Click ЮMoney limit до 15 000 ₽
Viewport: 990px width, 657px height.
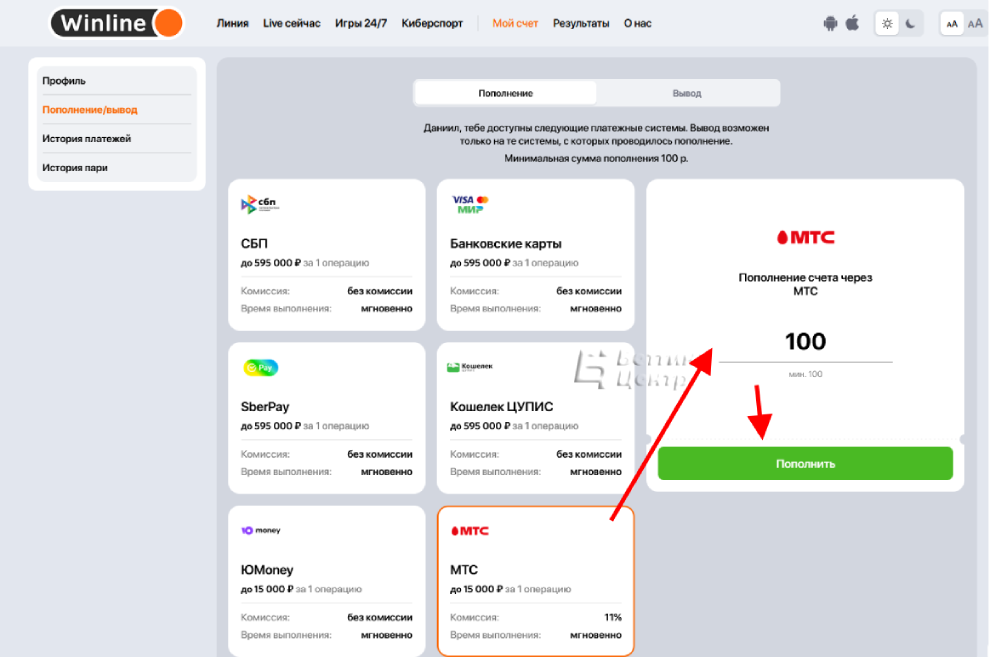[267, 589]
